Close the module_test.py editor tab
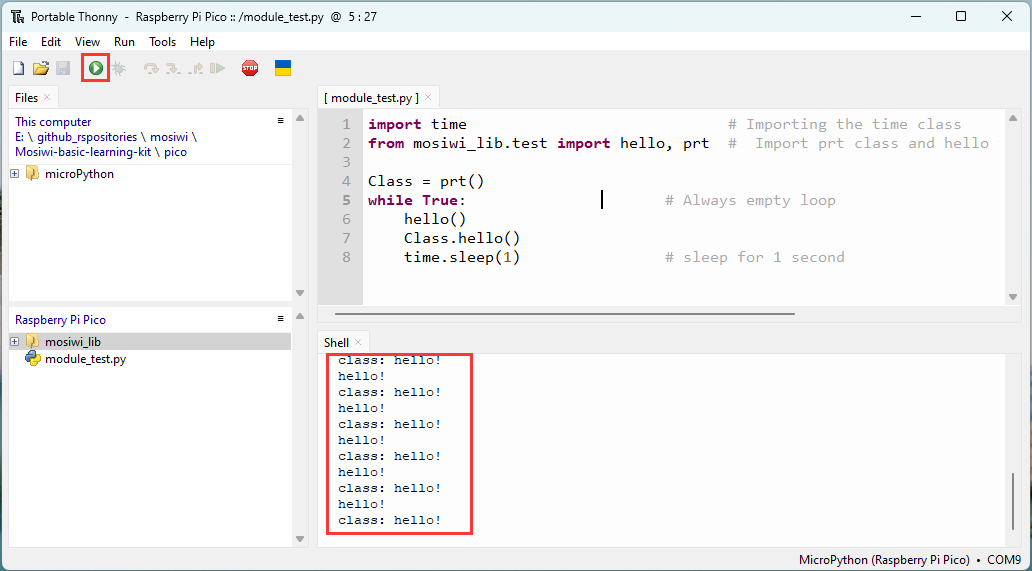The image size is (1032, 571). pyautogui.click(x=428, y=97)
